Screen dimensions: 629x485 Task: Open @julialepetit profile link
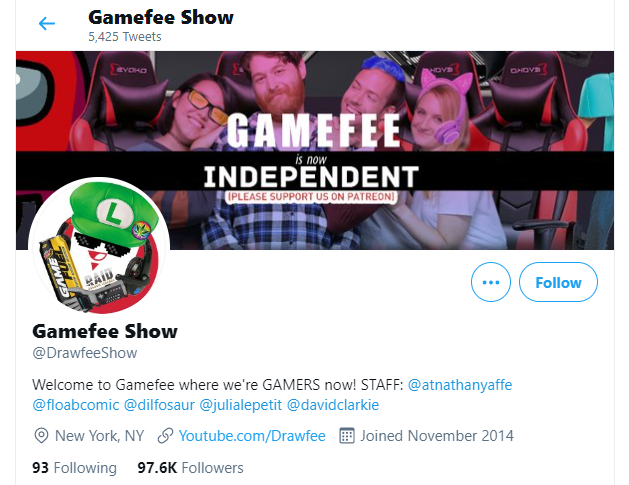[241, 405]
